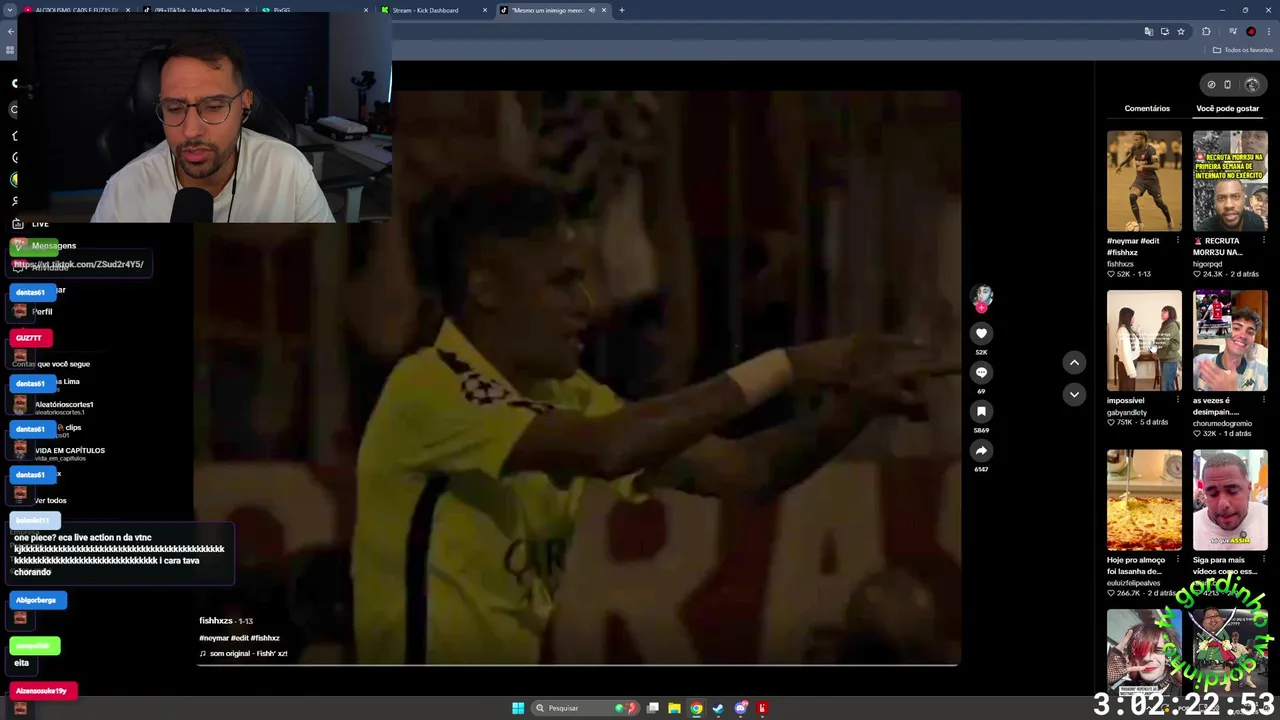Open the compass explore icon in TikTok pill
The image size is (1280, 720).
click(x=1211, y=84)
